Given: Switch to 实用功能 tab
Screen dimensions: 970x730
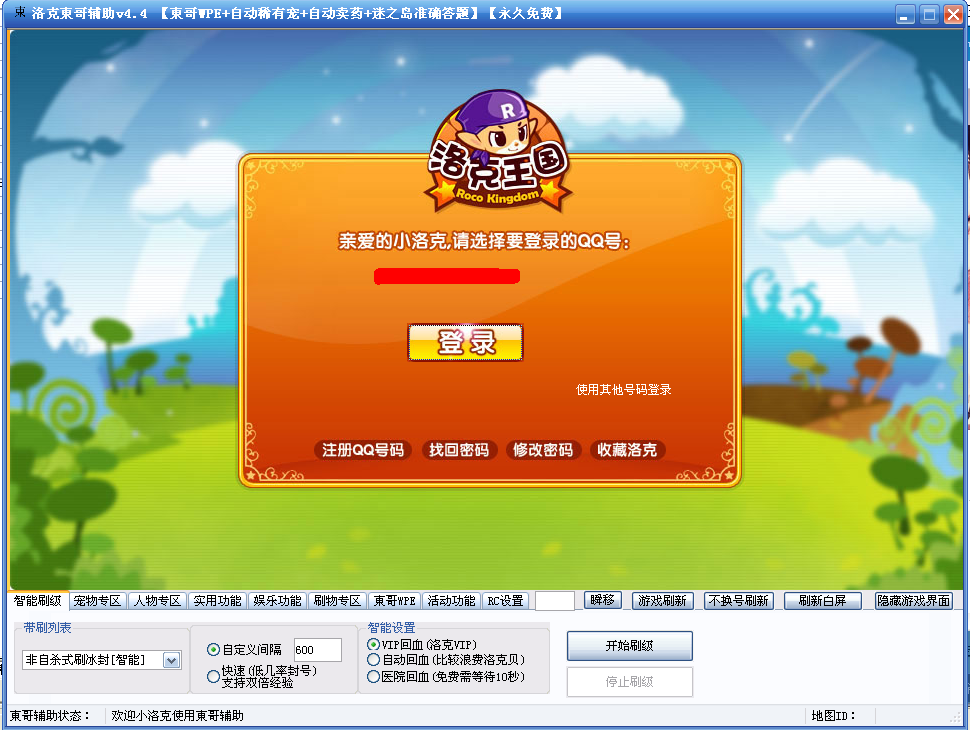Looking at the screenshot, I should [217, 601].
